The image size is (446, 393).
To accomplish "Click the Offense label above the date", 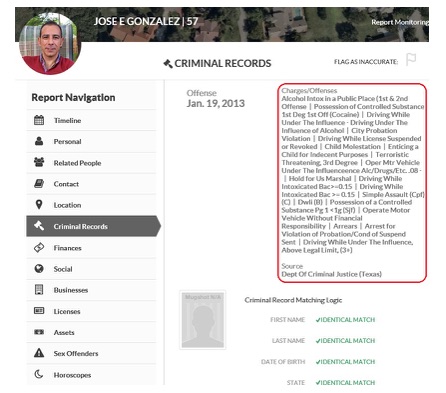I will [x=201, y=93].
